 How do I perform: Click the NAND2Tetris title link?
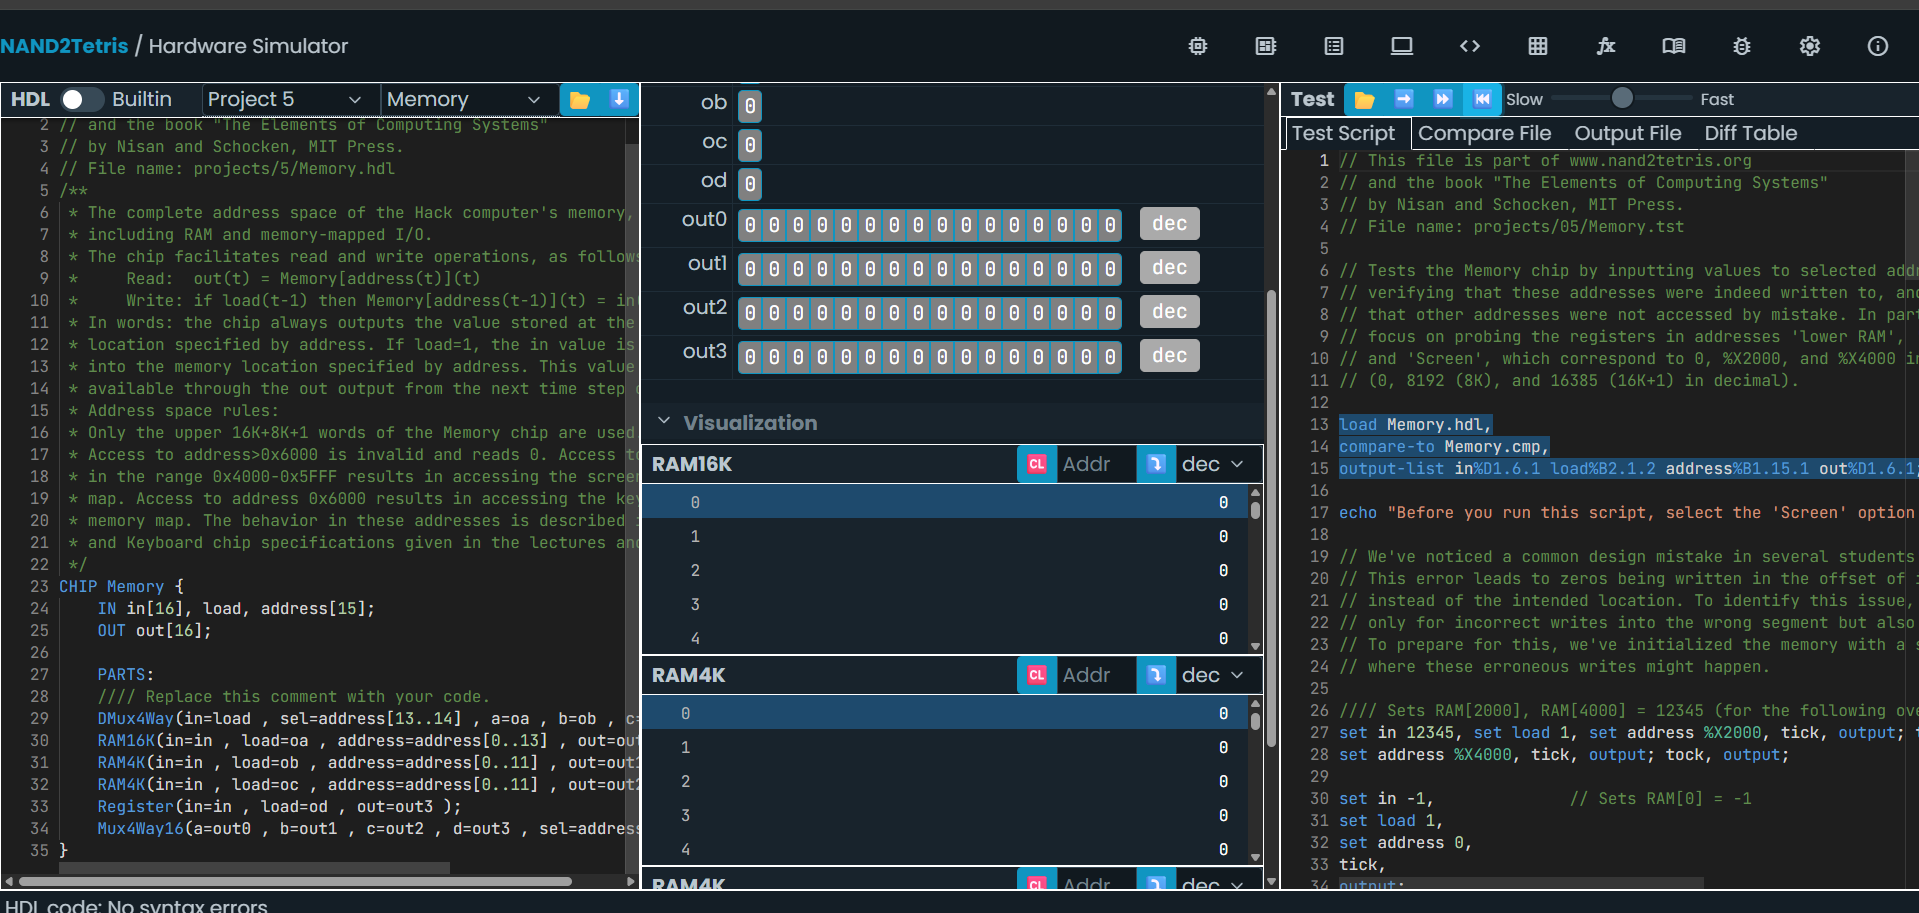coord(64,46)
